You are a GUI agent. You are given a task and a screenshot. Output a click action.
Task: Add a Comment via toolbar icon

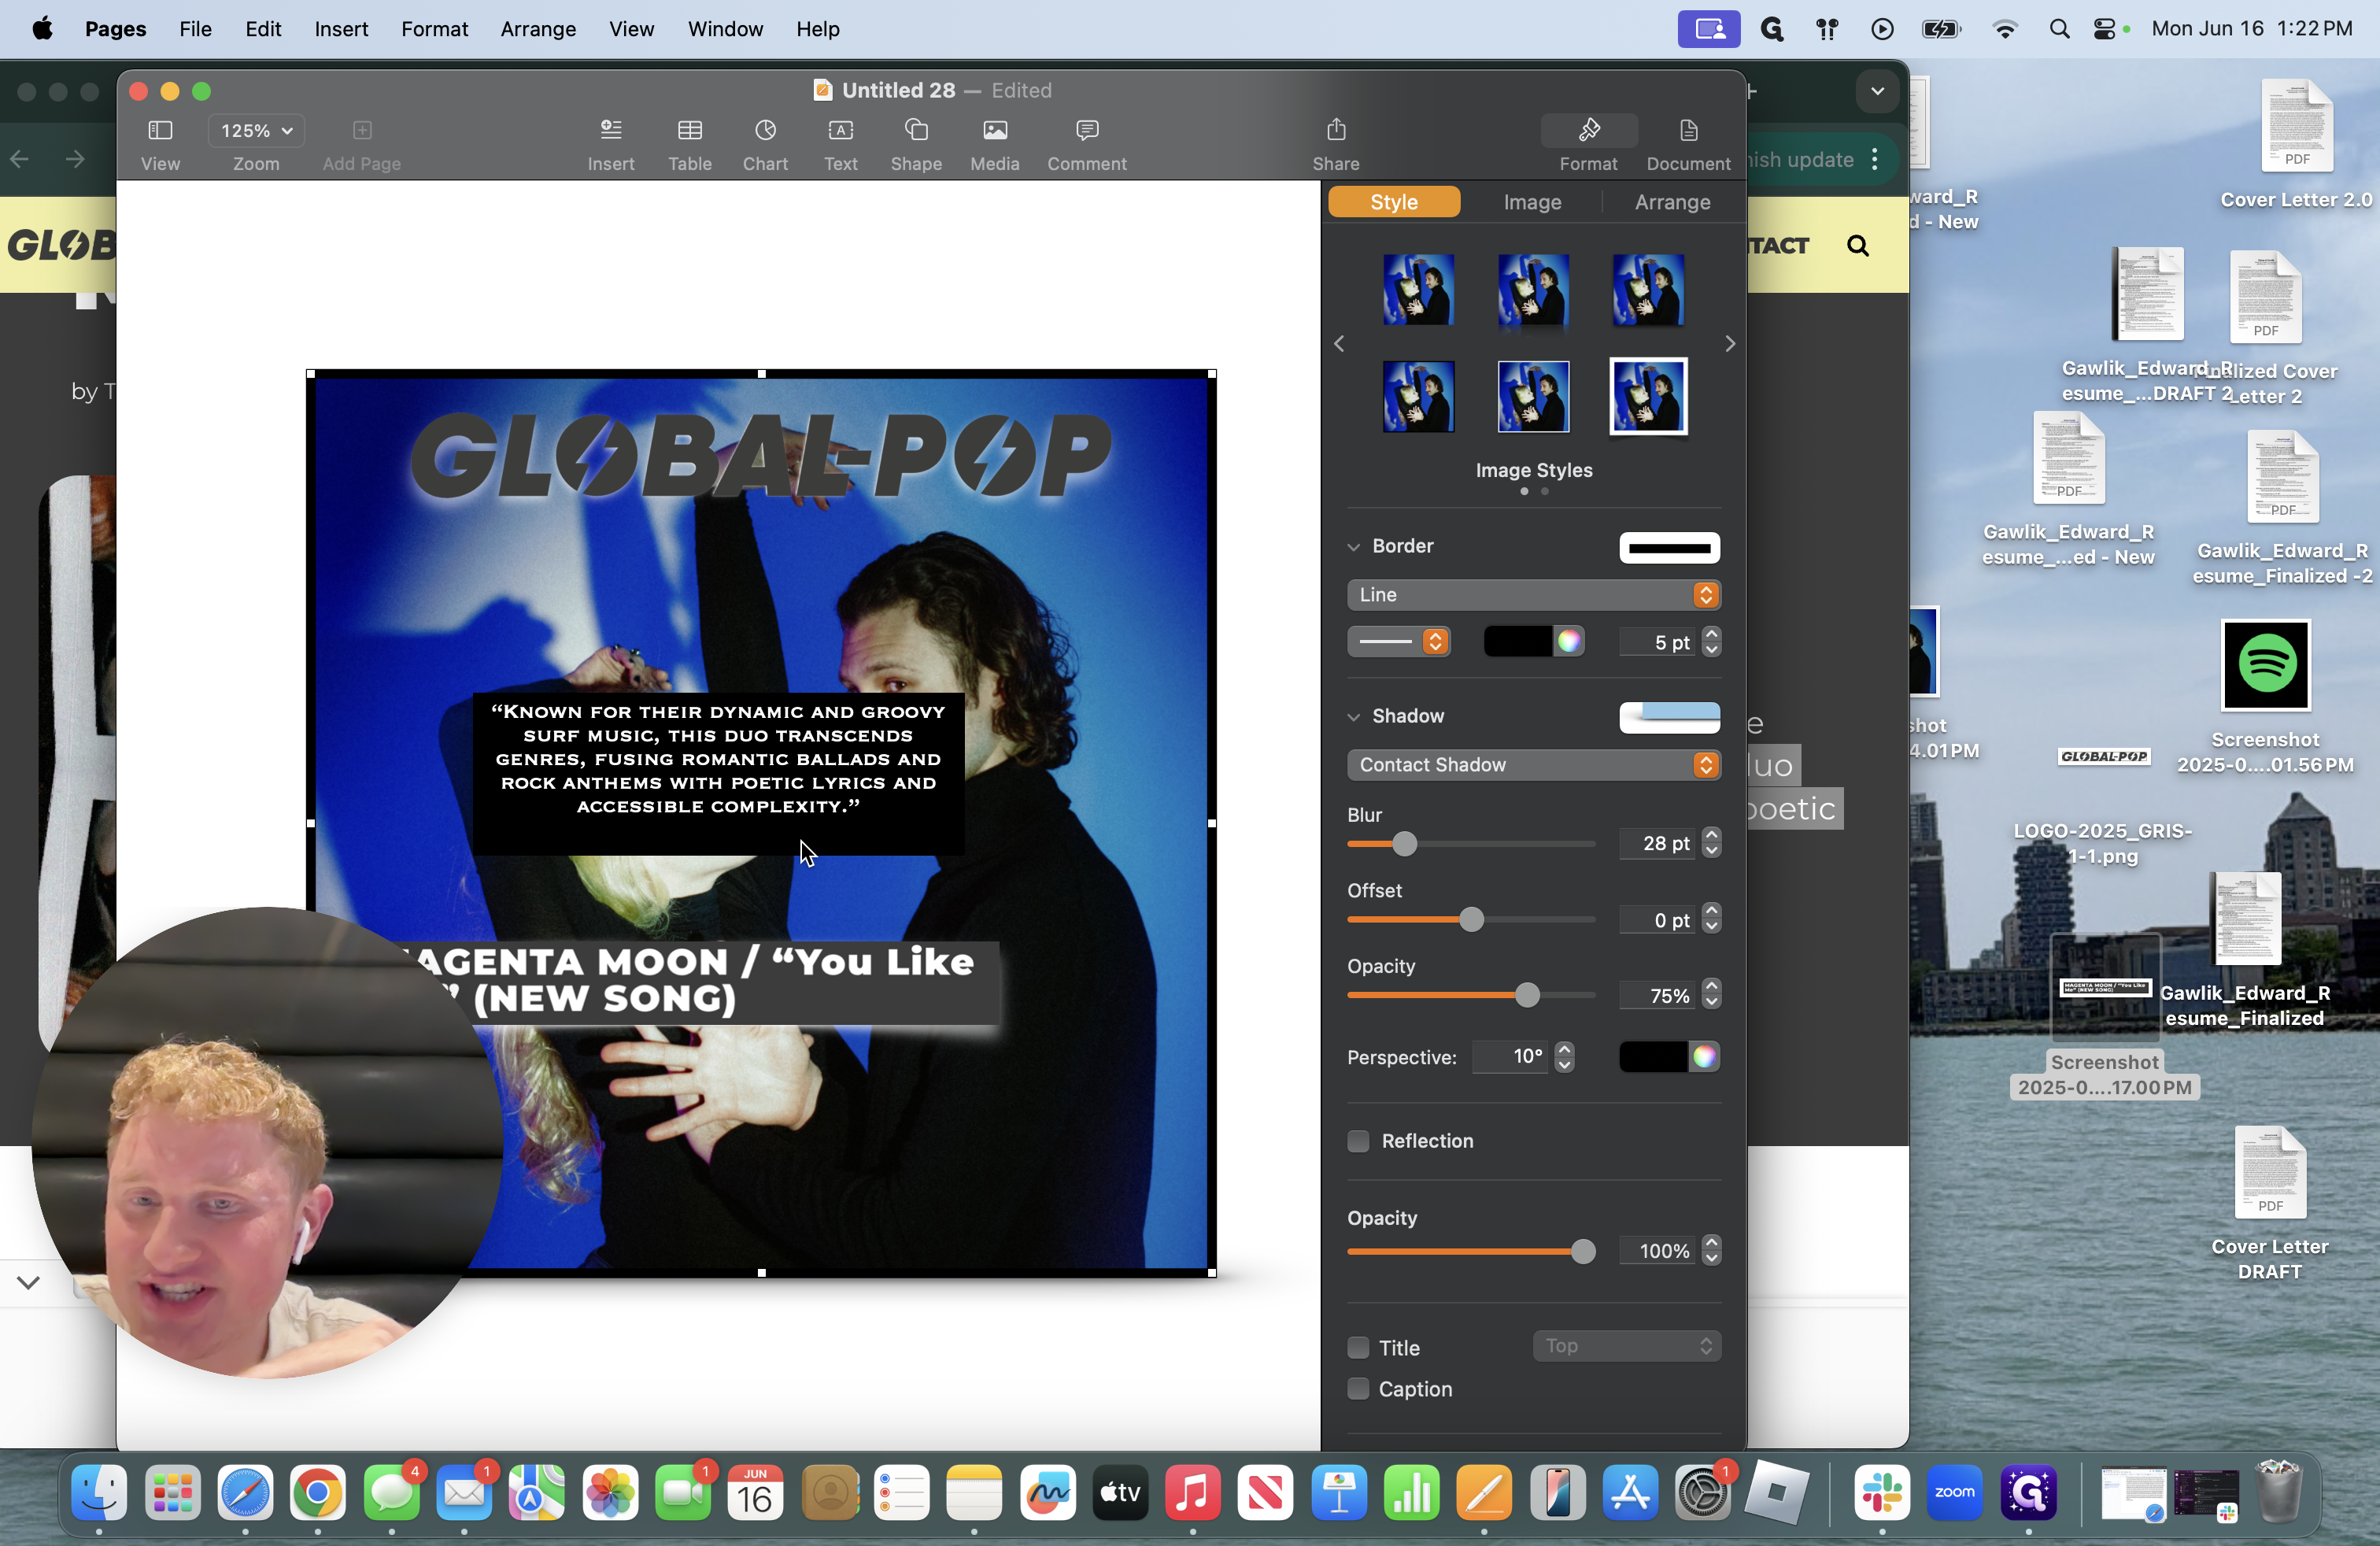pos(1087,131)
